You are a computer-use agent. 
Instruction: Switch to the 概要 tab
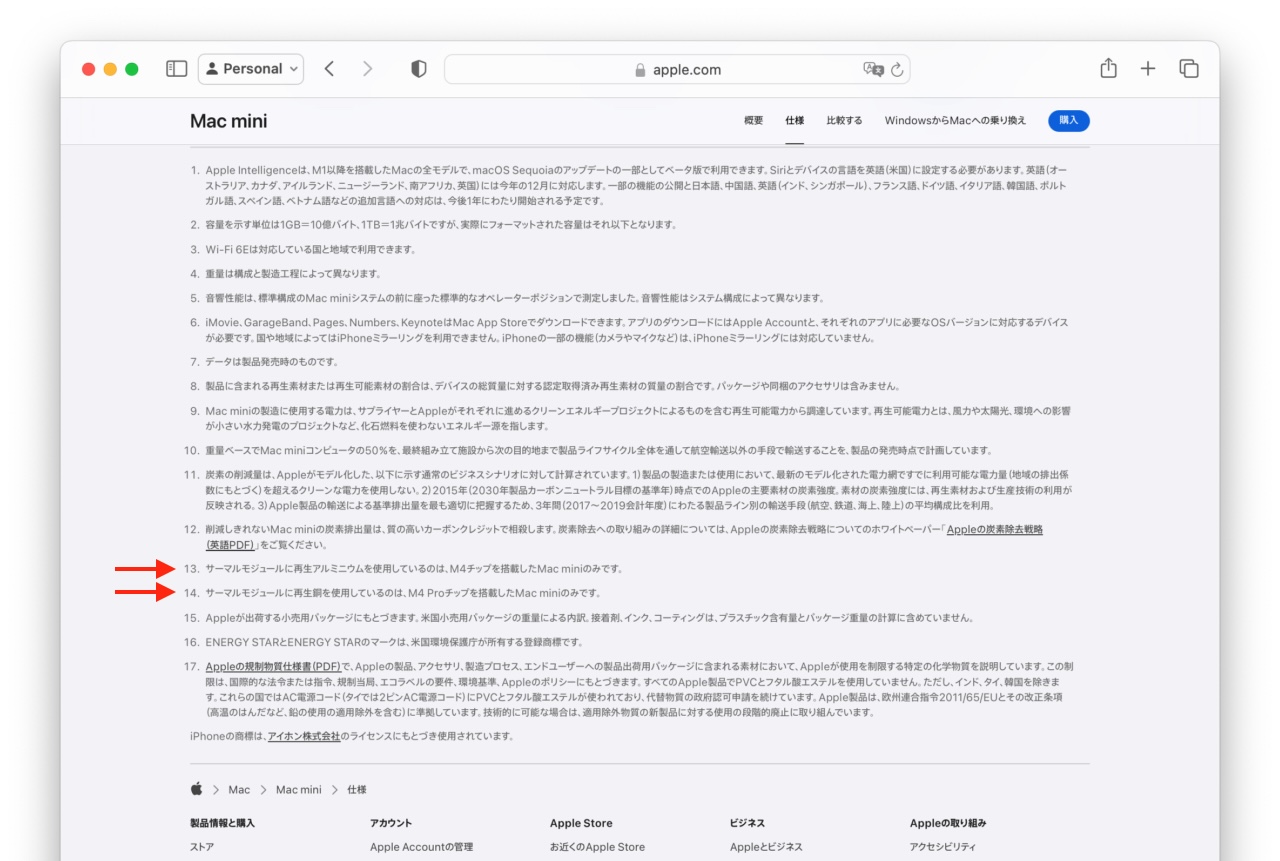coord(753,121)
